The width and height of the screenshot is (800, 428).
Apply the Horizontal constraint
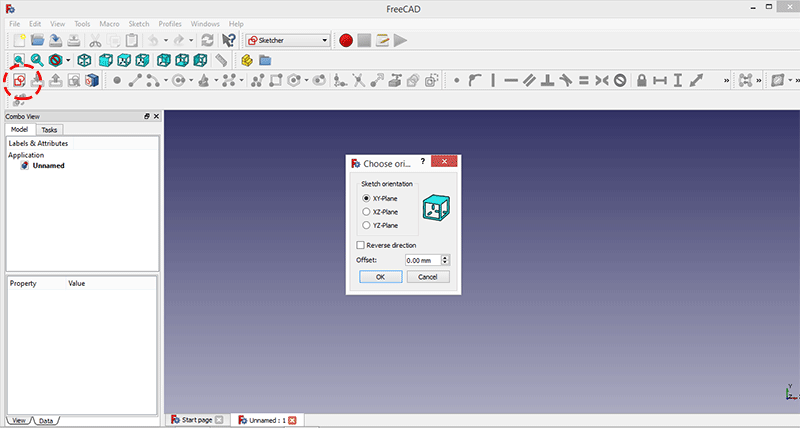[x=511, y=80]
